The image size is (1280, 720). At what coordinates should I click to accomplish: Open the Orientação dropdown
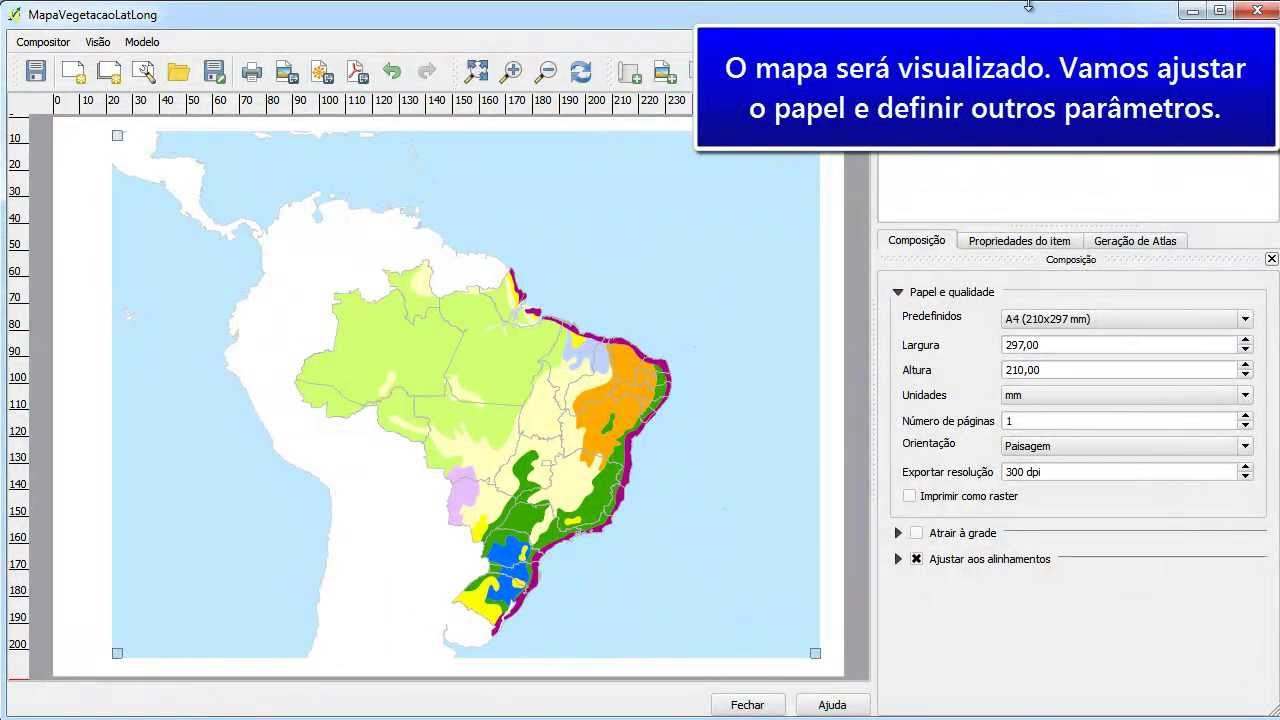pyautogui.click(x=1127, y=446)
